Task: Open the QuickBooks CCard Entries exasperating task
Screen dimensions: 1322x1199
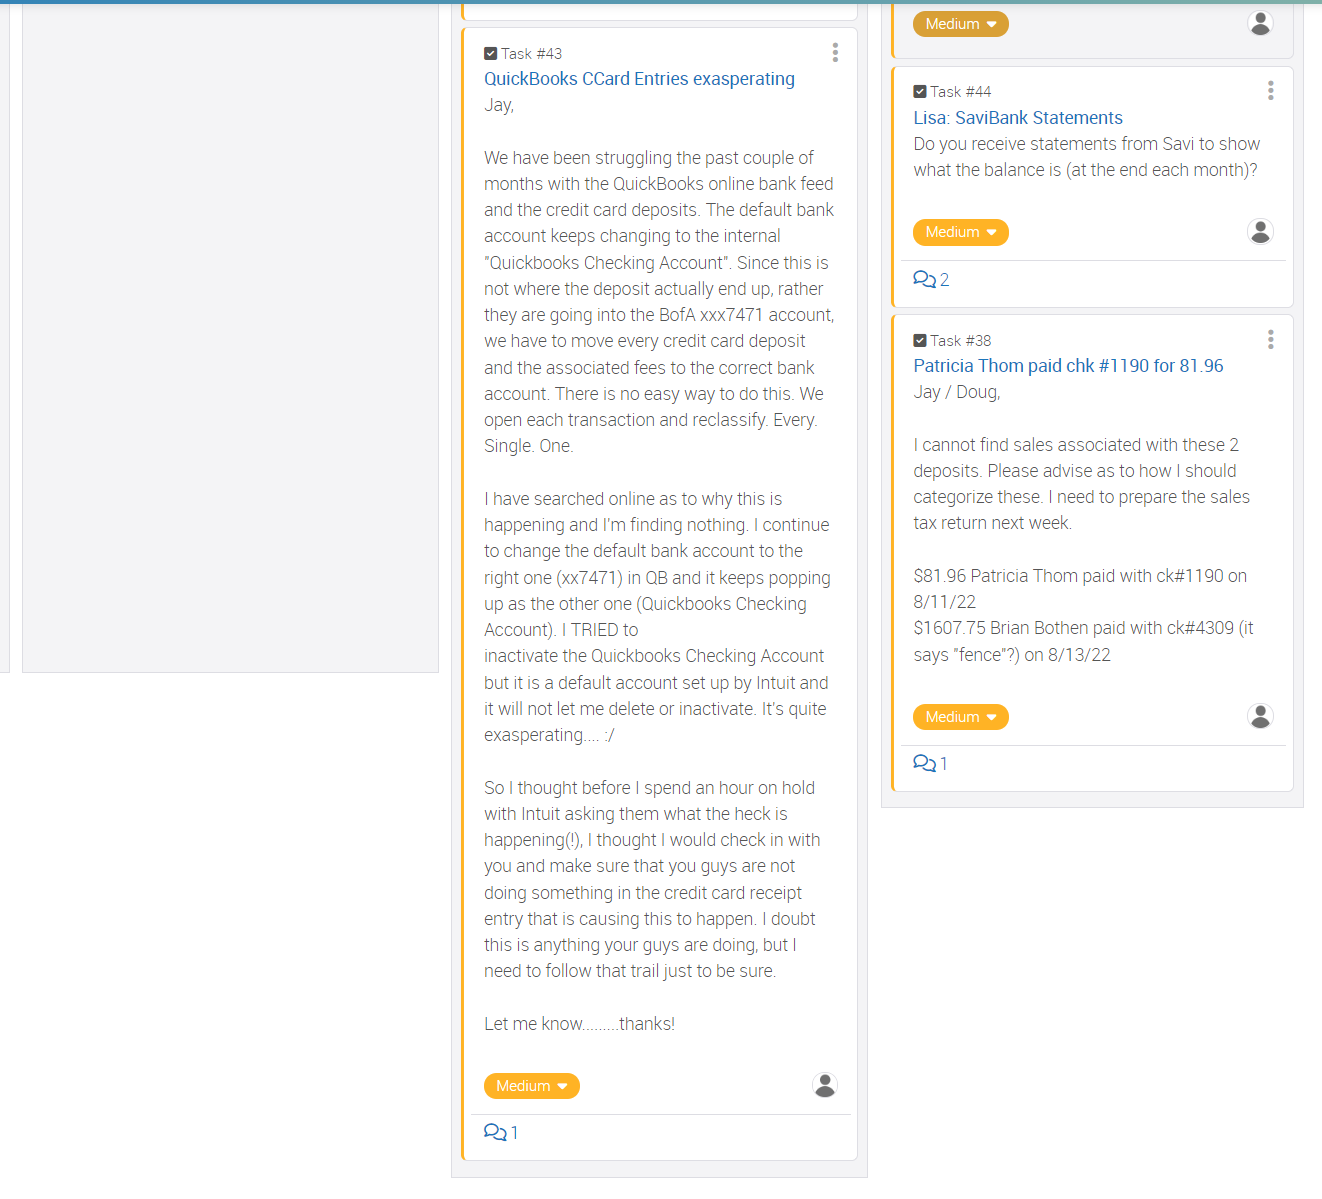Action: (639, 79)
